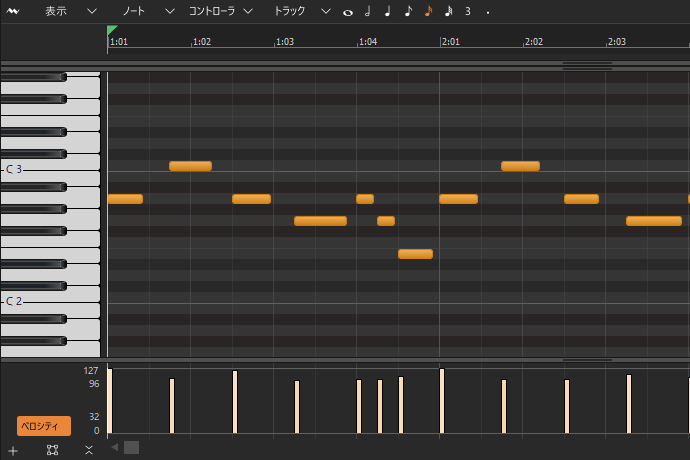Expand the 表示 dropdown arrow
Image resolution: width=690 pixels, height=460 pixels.
click(x=92, y=11)
